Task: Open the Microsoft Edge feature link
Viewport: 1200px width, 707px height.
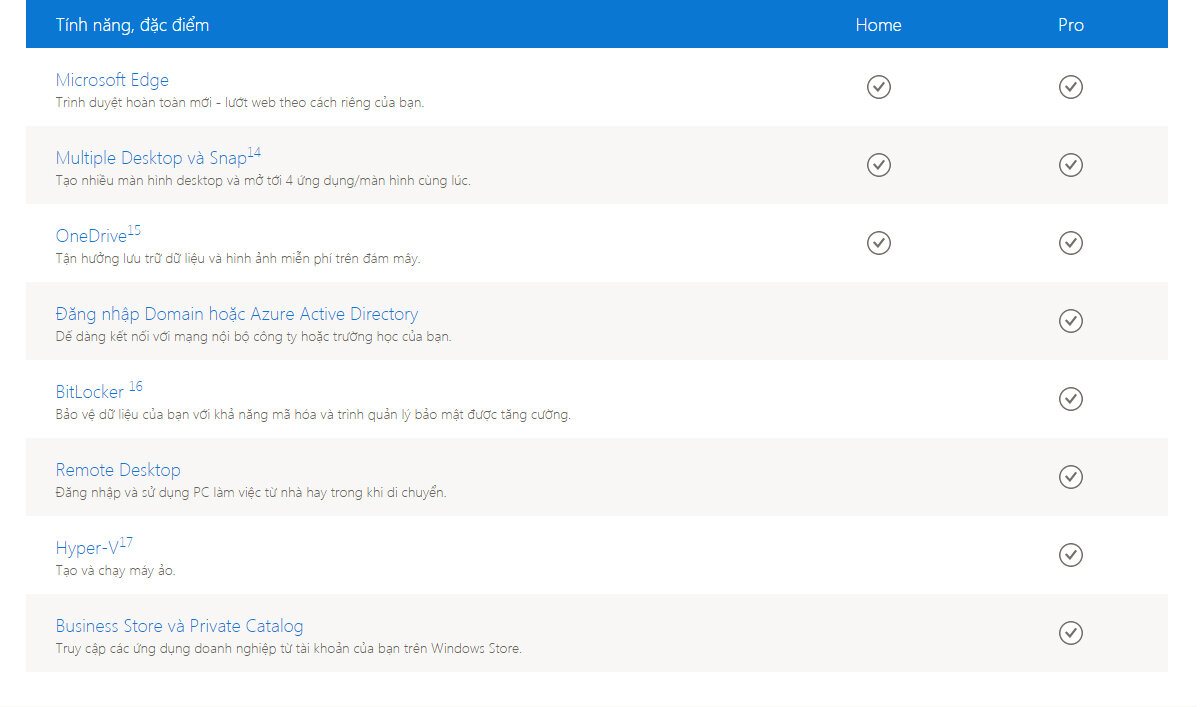Action: point(112,80)
